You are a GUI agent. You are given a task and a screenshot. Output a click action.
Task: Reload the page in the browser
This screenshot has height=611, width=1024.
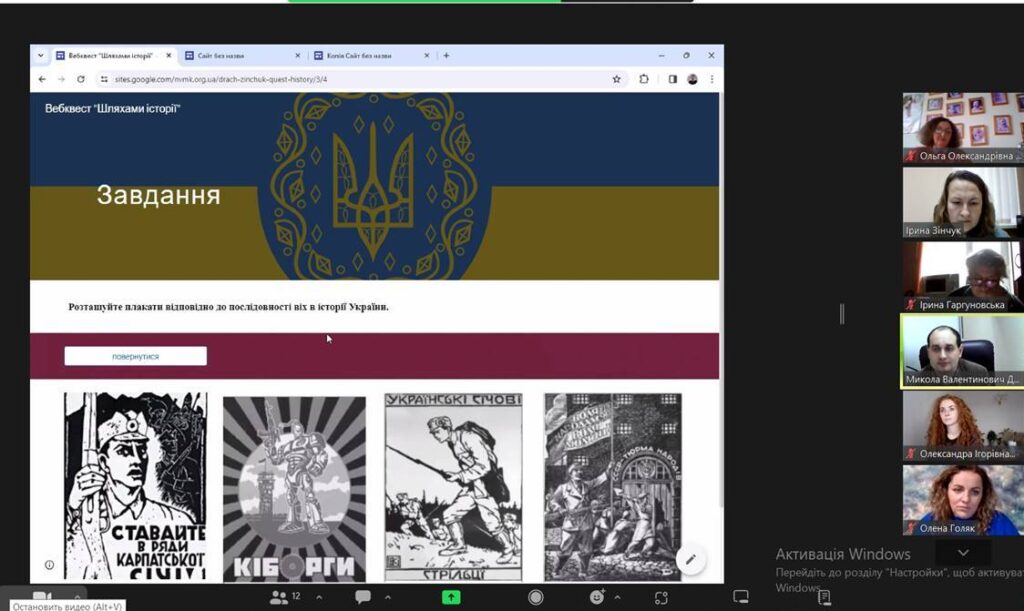click(81, 79)
